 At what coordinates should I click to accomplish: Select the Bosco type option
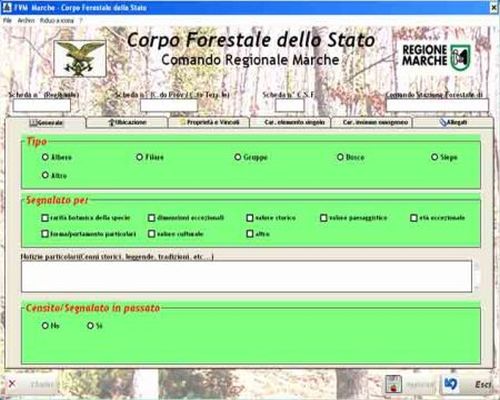(340, 157)
